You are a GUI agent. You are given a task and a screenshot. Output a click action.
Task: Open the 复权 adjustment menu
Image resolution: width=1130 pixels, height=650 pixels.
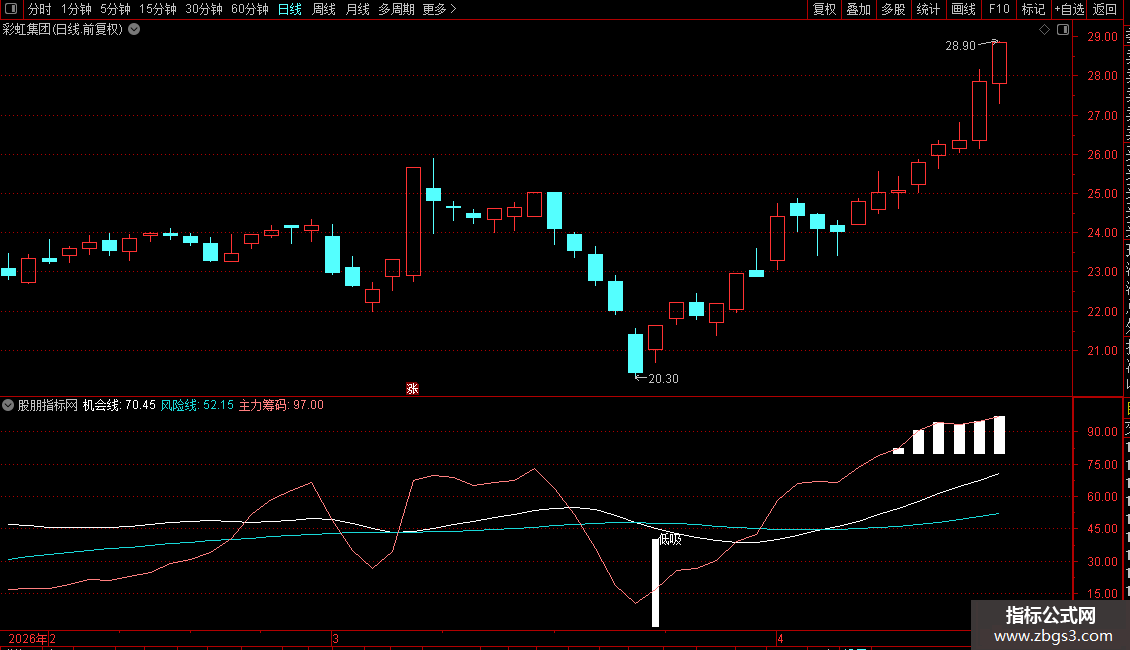(x=824, y=9)
